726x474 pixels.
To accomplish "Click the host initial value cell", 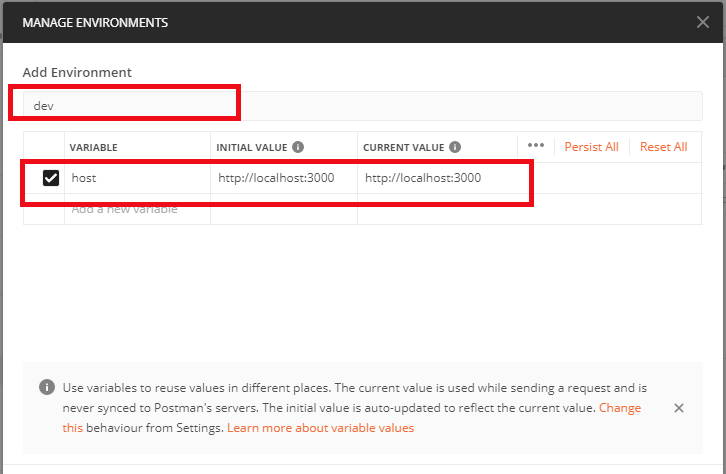I will tap(282, 178).
